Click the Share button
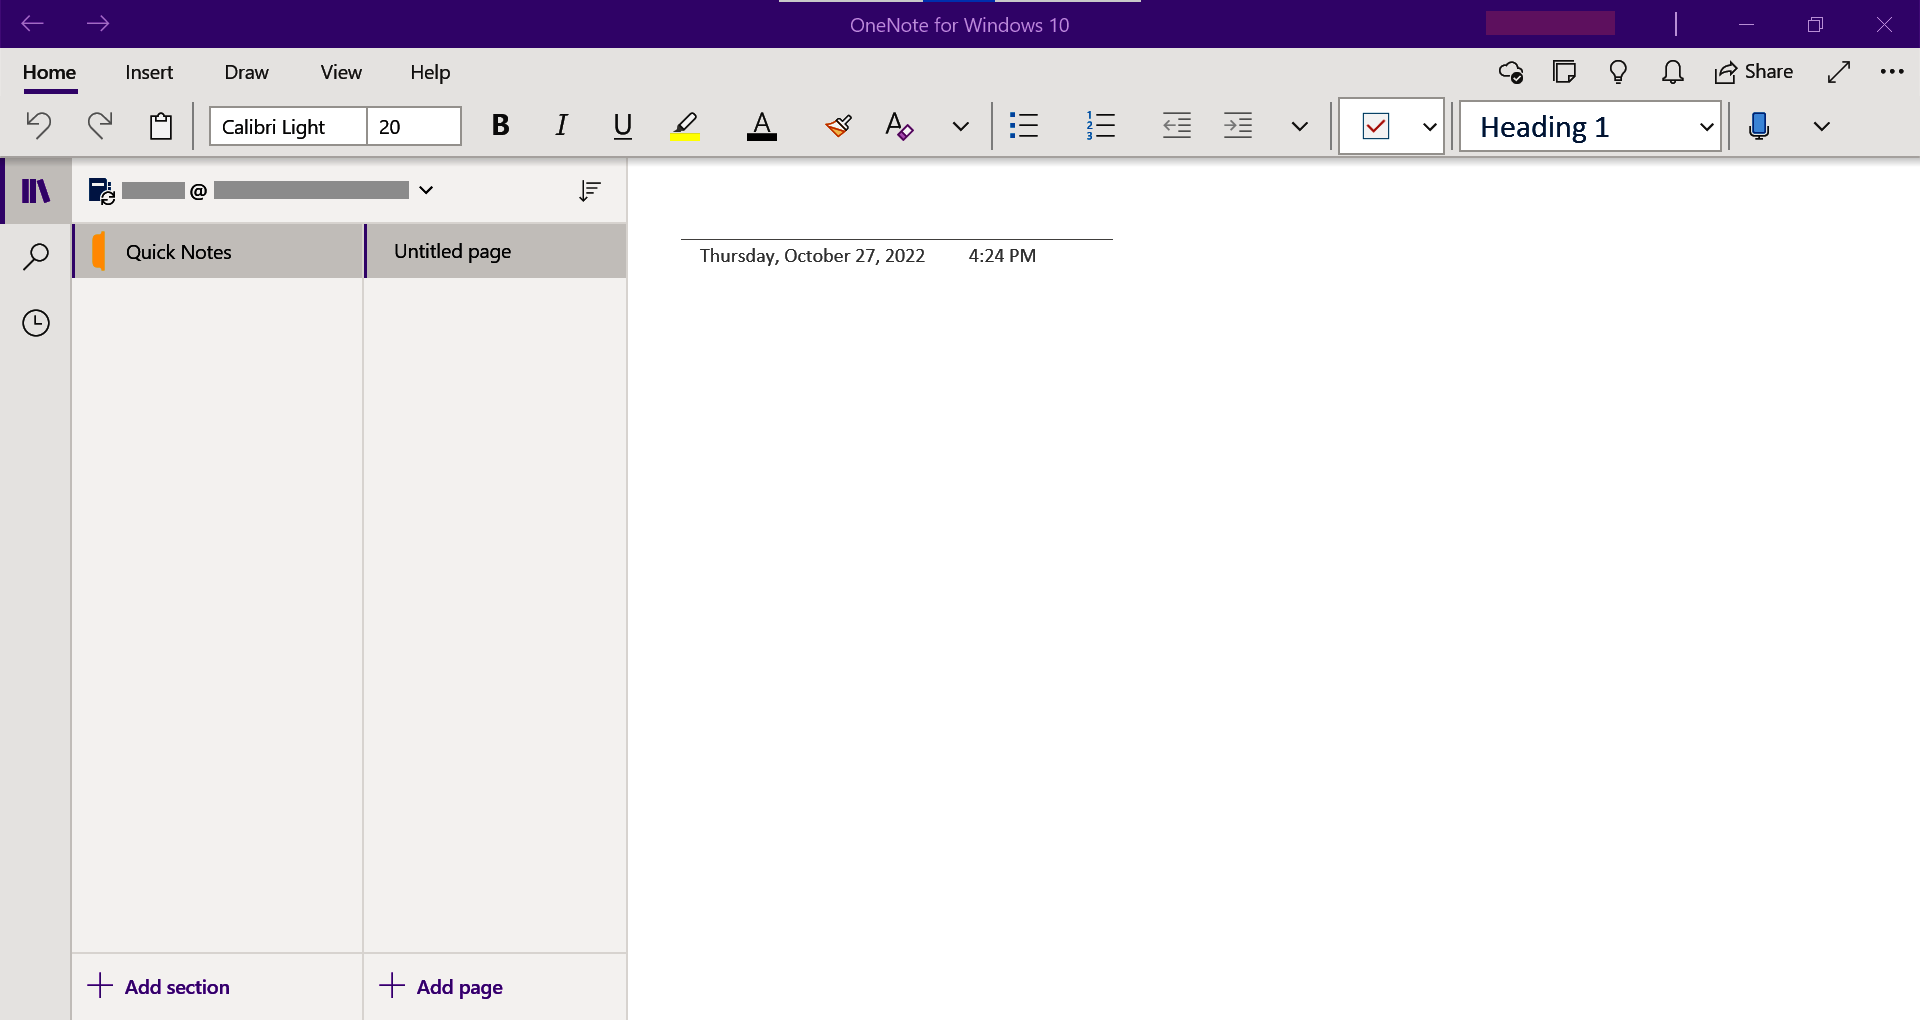 coord(1754,72)
